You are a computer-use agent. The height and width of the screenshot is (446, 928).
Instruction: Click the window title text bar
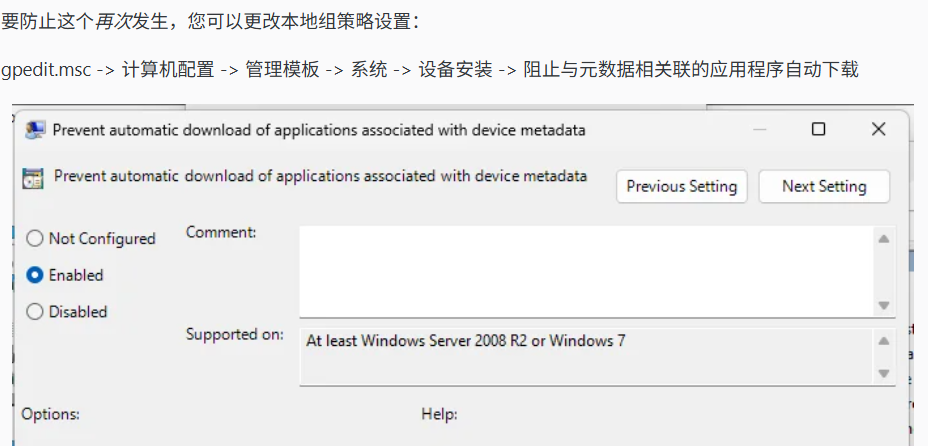(319, 130)
